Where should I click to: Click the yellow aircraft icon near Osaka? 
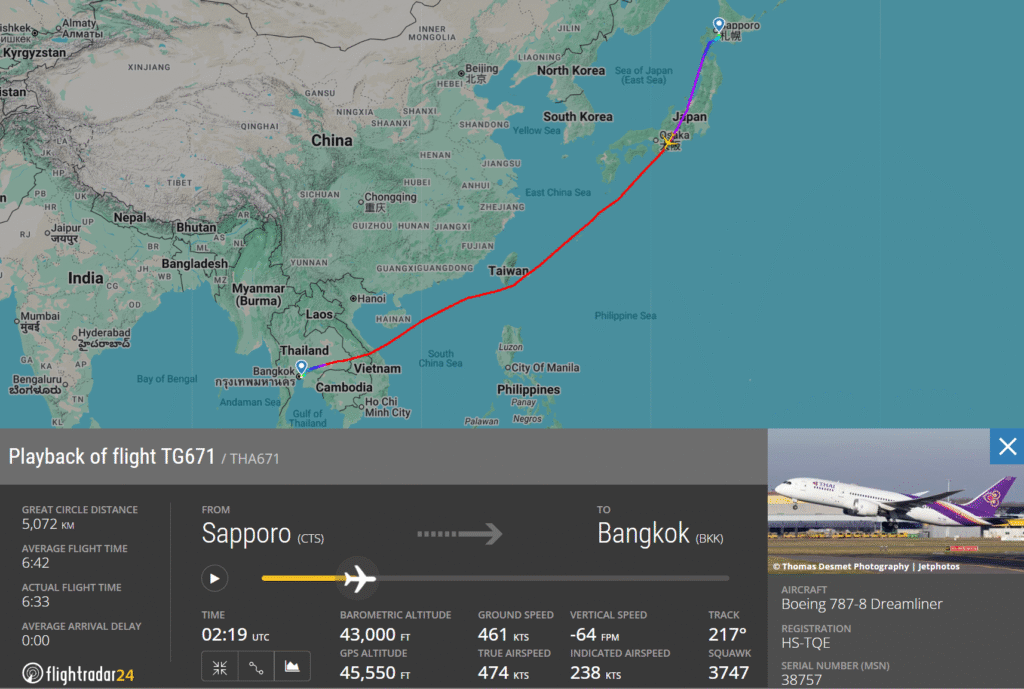(667, 142)
